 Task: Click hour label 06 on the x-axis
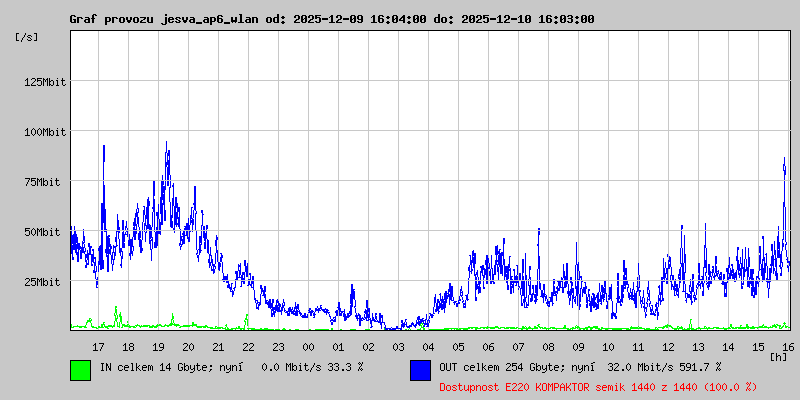488,347
